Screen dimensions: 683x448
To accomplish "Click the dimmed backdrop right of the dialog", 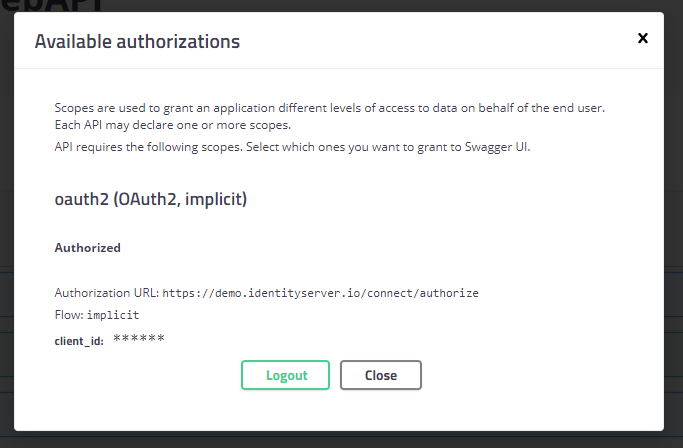I will click(x=674, y=250).
